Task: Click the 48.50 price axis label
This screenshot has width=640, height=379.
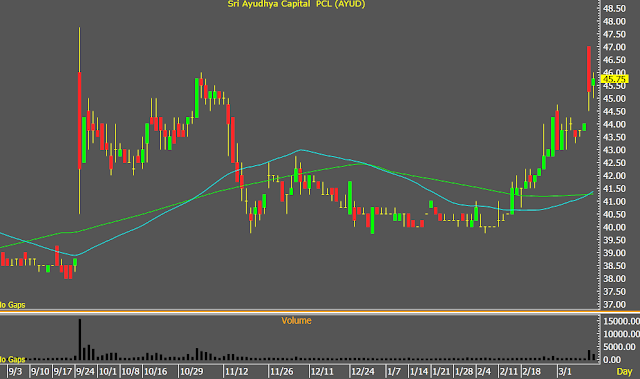Action: pyautogui.click(x=614, y=9)
